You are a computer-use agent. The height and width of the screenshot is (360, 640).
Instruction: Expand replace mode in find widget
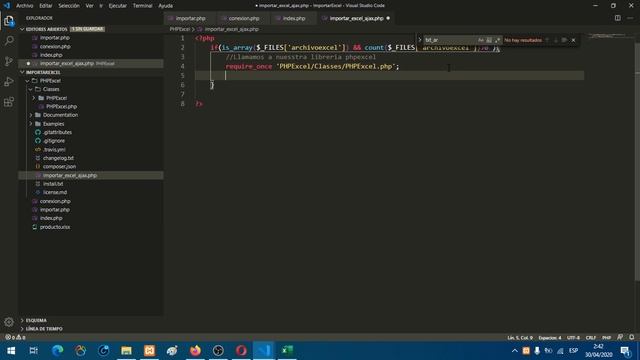420,40
